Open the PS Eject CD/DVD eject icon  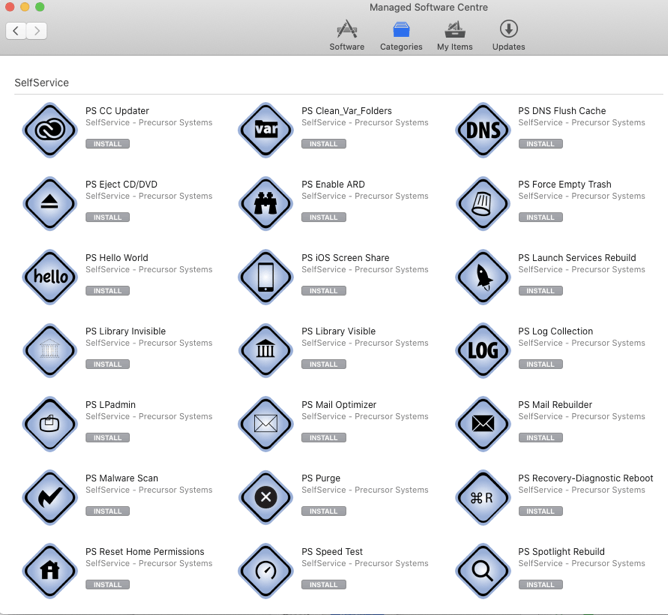click(50, 204)
